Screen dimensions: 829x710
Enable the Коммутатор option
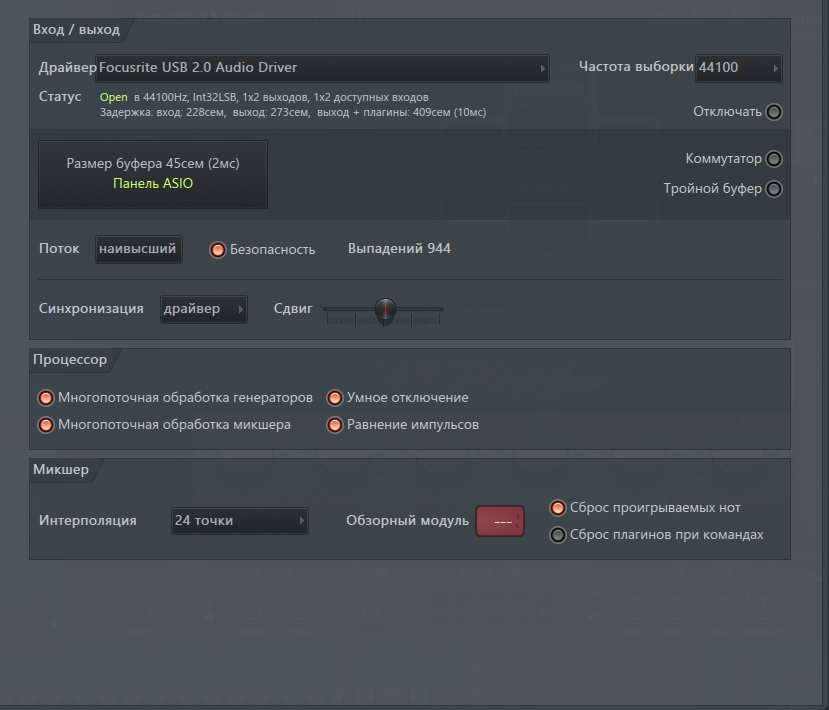tap(773, 159)
